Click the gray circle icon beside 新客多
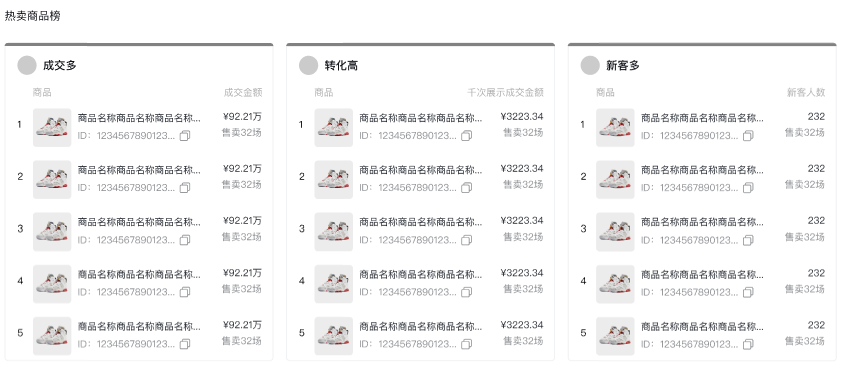844x368 pixels. pyautogui.click(x=590, y=66)
